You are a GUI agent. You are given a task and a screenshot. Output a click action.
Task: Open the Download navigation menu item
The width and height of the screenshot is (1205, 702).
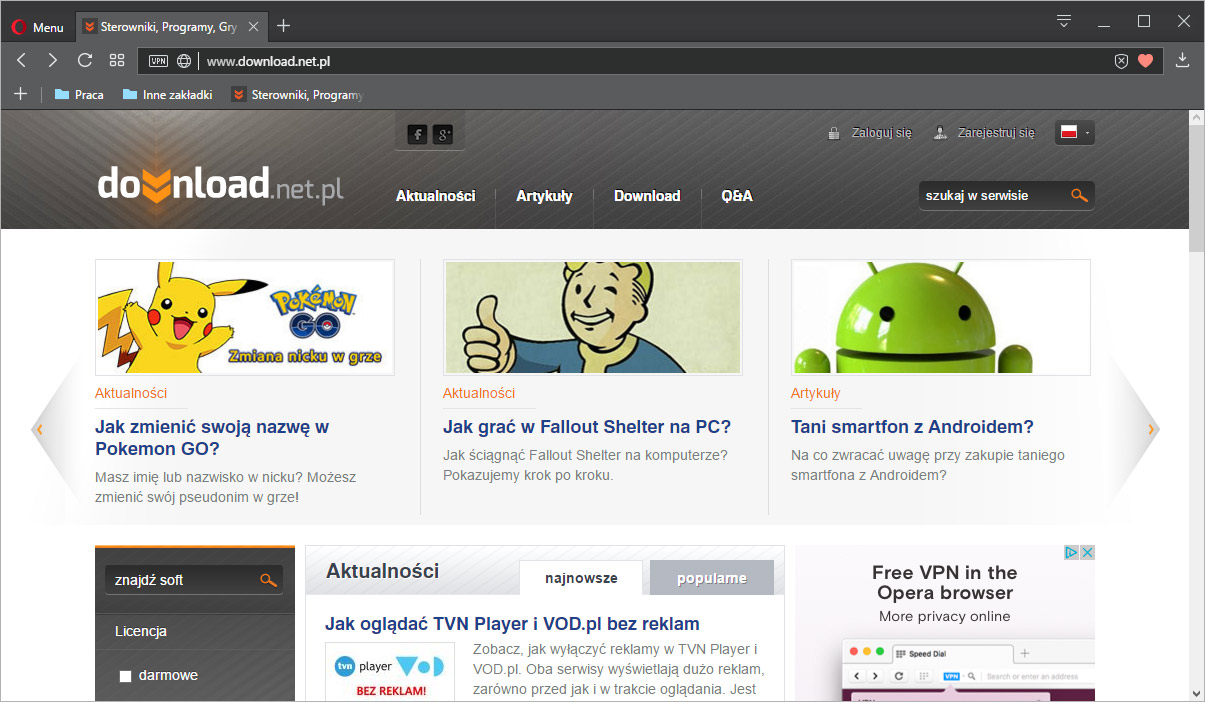[x=647, y=196]
